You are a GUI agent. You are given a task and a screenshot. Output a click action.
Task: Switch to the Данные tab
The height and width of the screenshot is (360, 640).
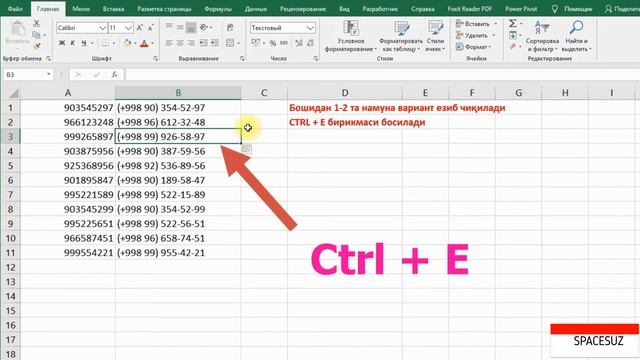(256, 9)
